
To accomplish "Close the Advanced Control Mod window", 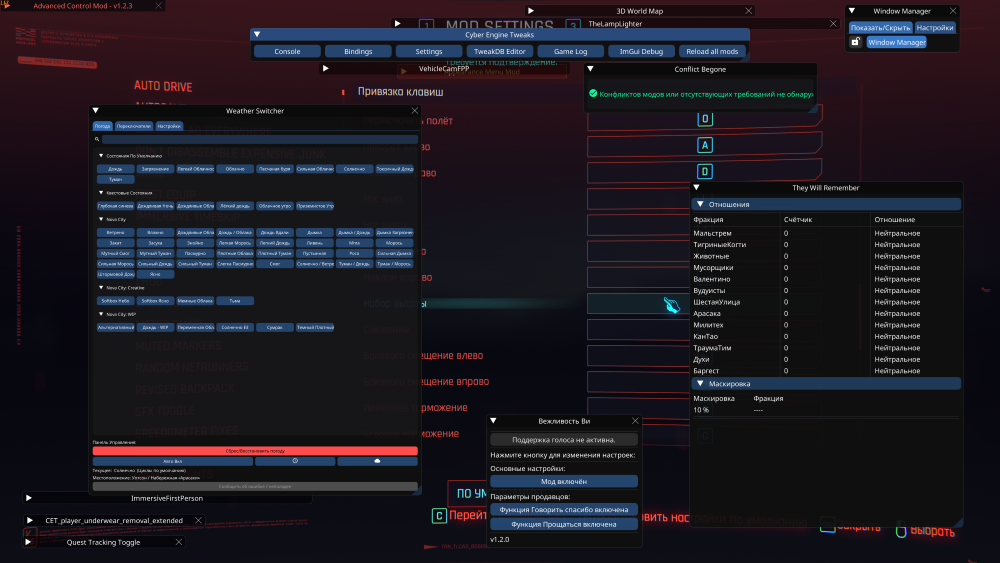I will click(x=158, y=6).
